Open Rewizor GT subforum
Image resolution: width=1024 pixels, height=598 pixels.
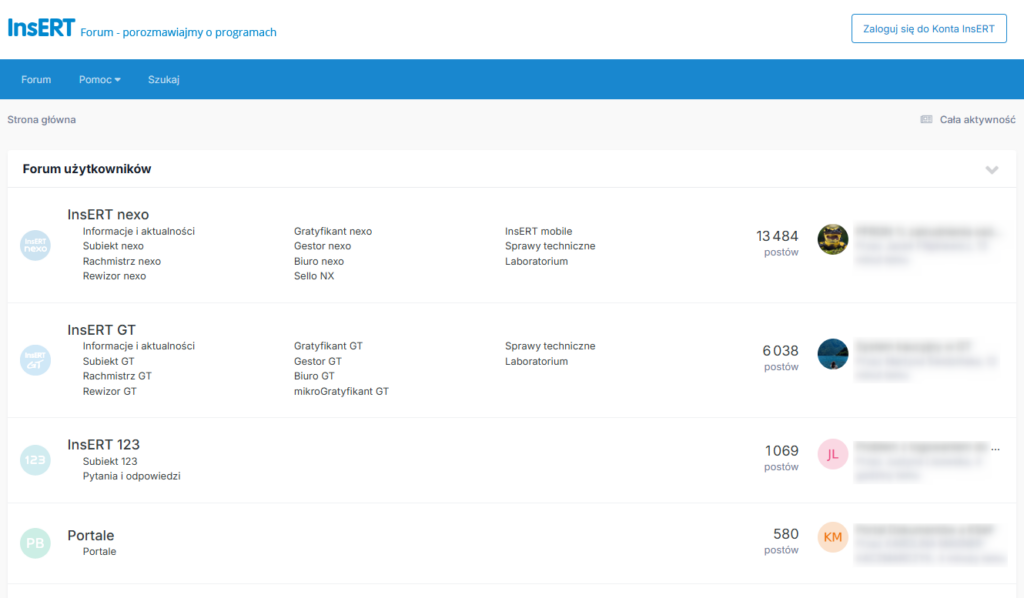tap(110, 392)
